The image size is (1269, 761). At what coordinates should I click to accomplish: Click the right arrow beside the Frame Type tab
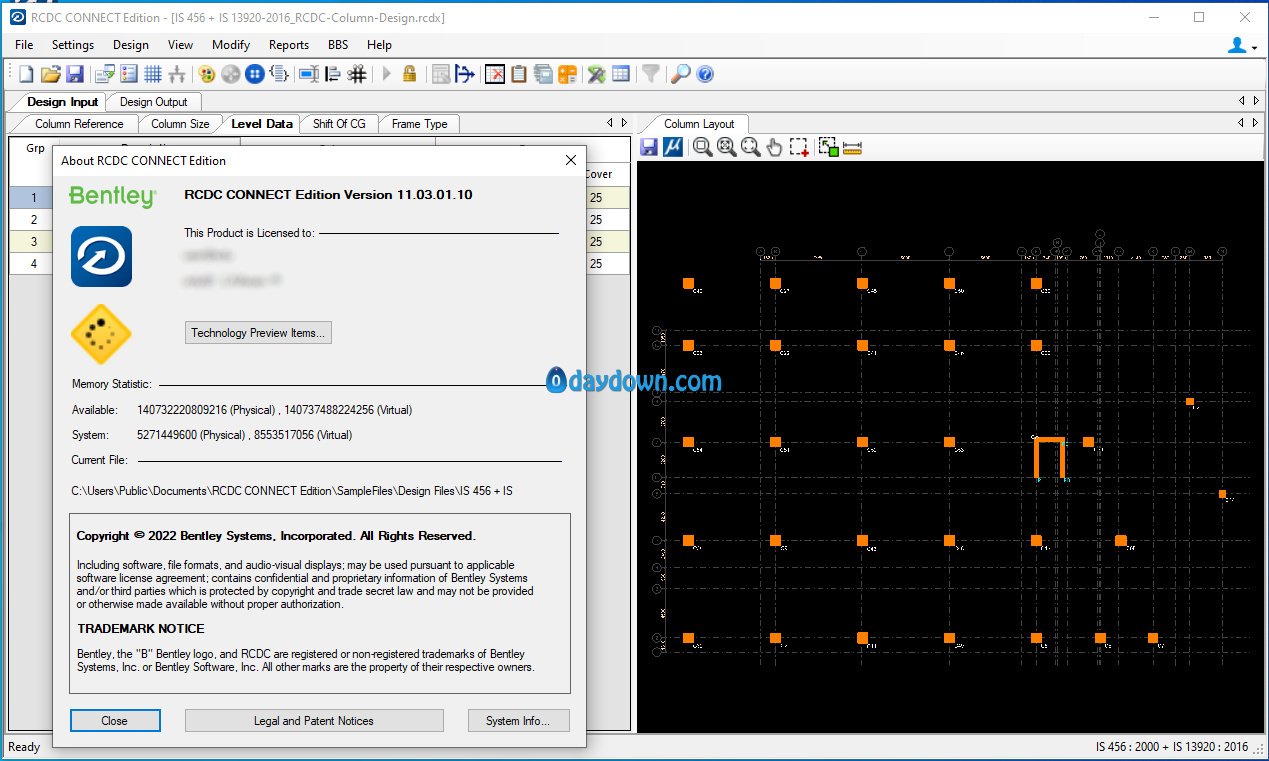pyautogui.click(x=624, y=123)
